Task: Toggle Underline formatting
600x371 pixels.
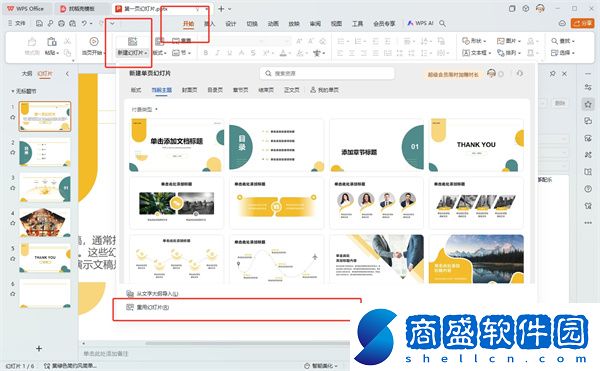Action: click(x=230, y=53)
